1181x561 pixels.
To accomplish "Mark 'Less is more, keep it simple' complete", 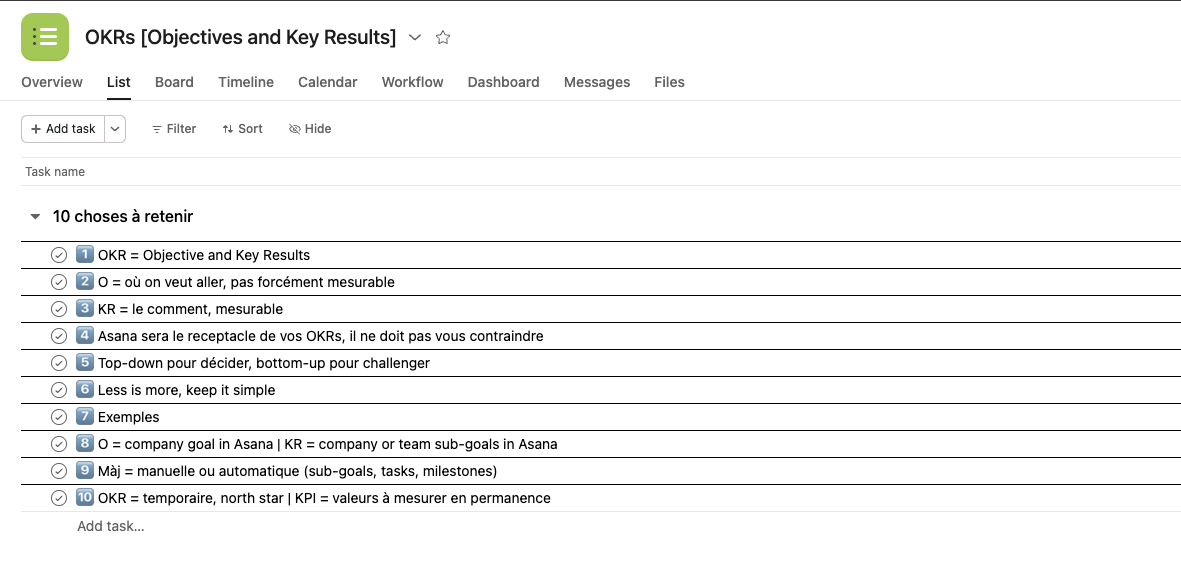I will click(x=59, y=390).
